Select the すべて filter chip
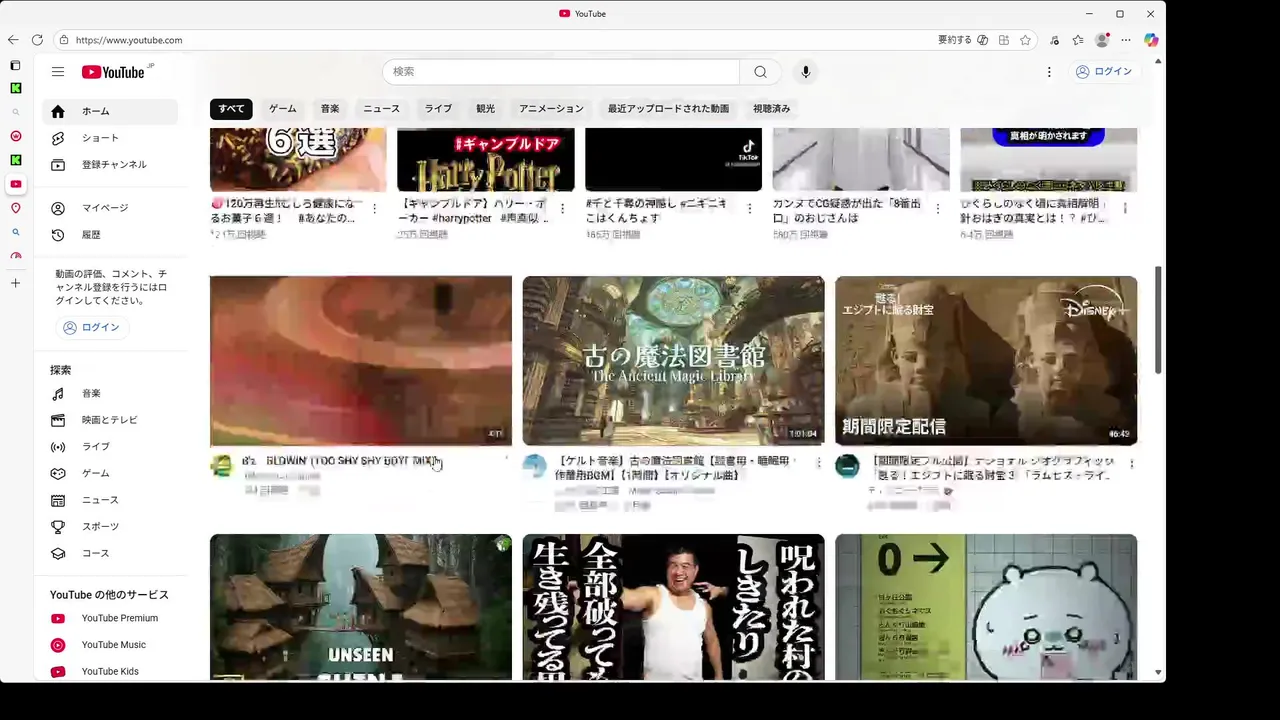Viewport: 1280px width, 720px height. coord(231,108)
